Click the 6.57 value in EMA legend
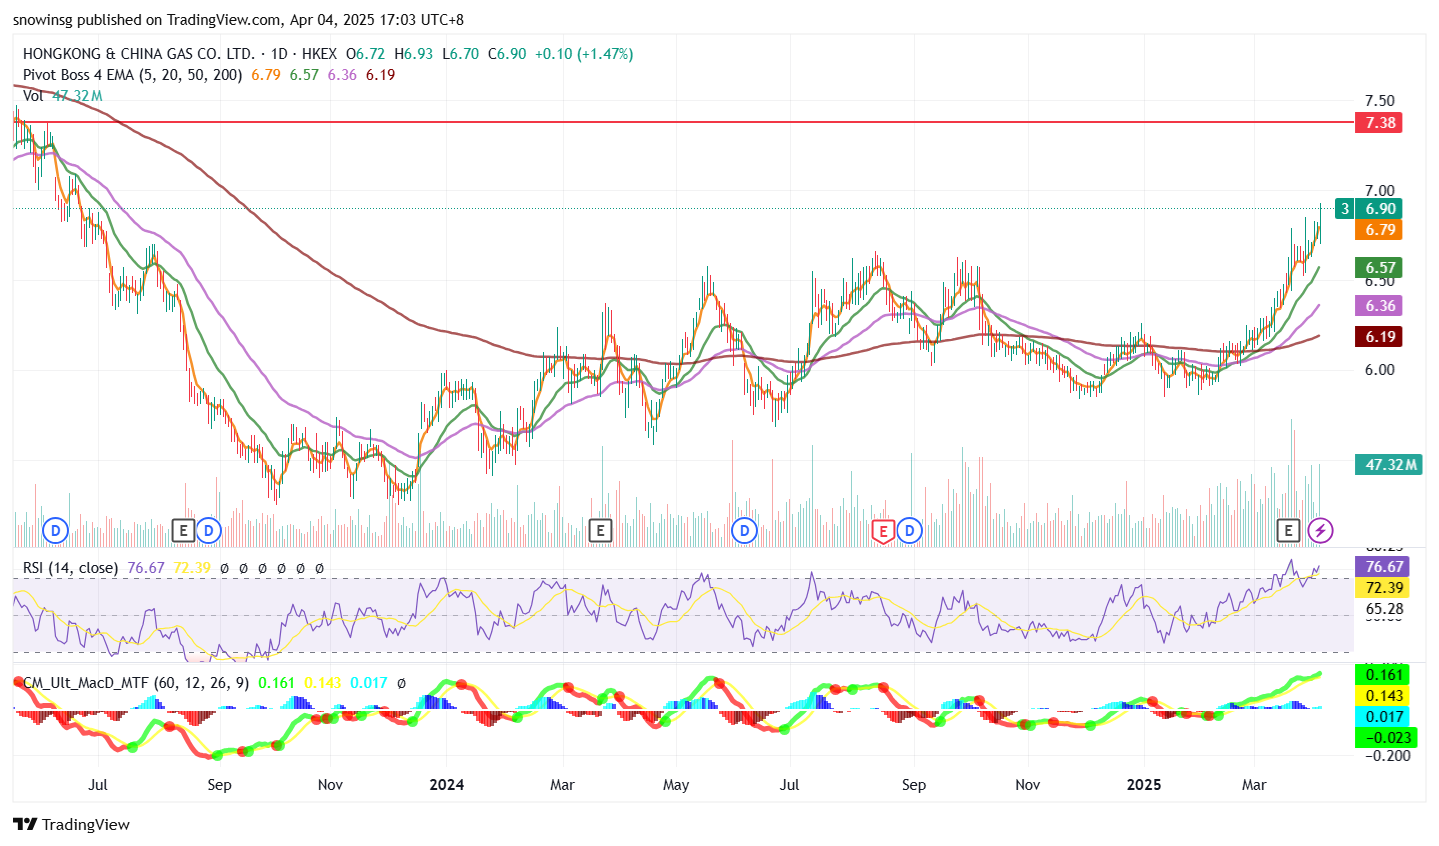 [x=304, y=75]
